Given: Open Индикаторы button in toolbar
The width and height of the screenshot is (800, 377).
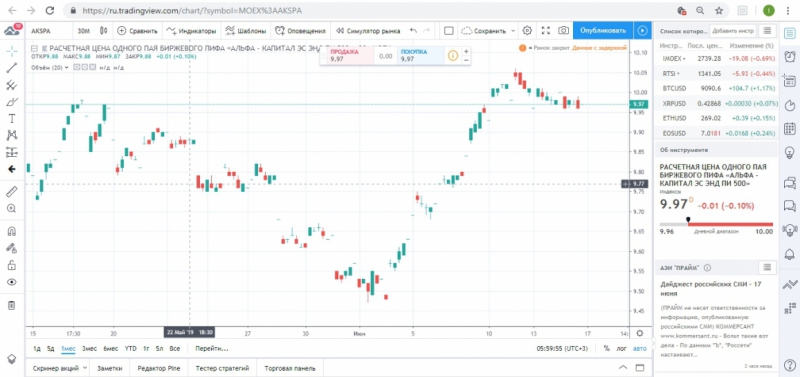Looking at the screenshot, I should click(191, 31).
